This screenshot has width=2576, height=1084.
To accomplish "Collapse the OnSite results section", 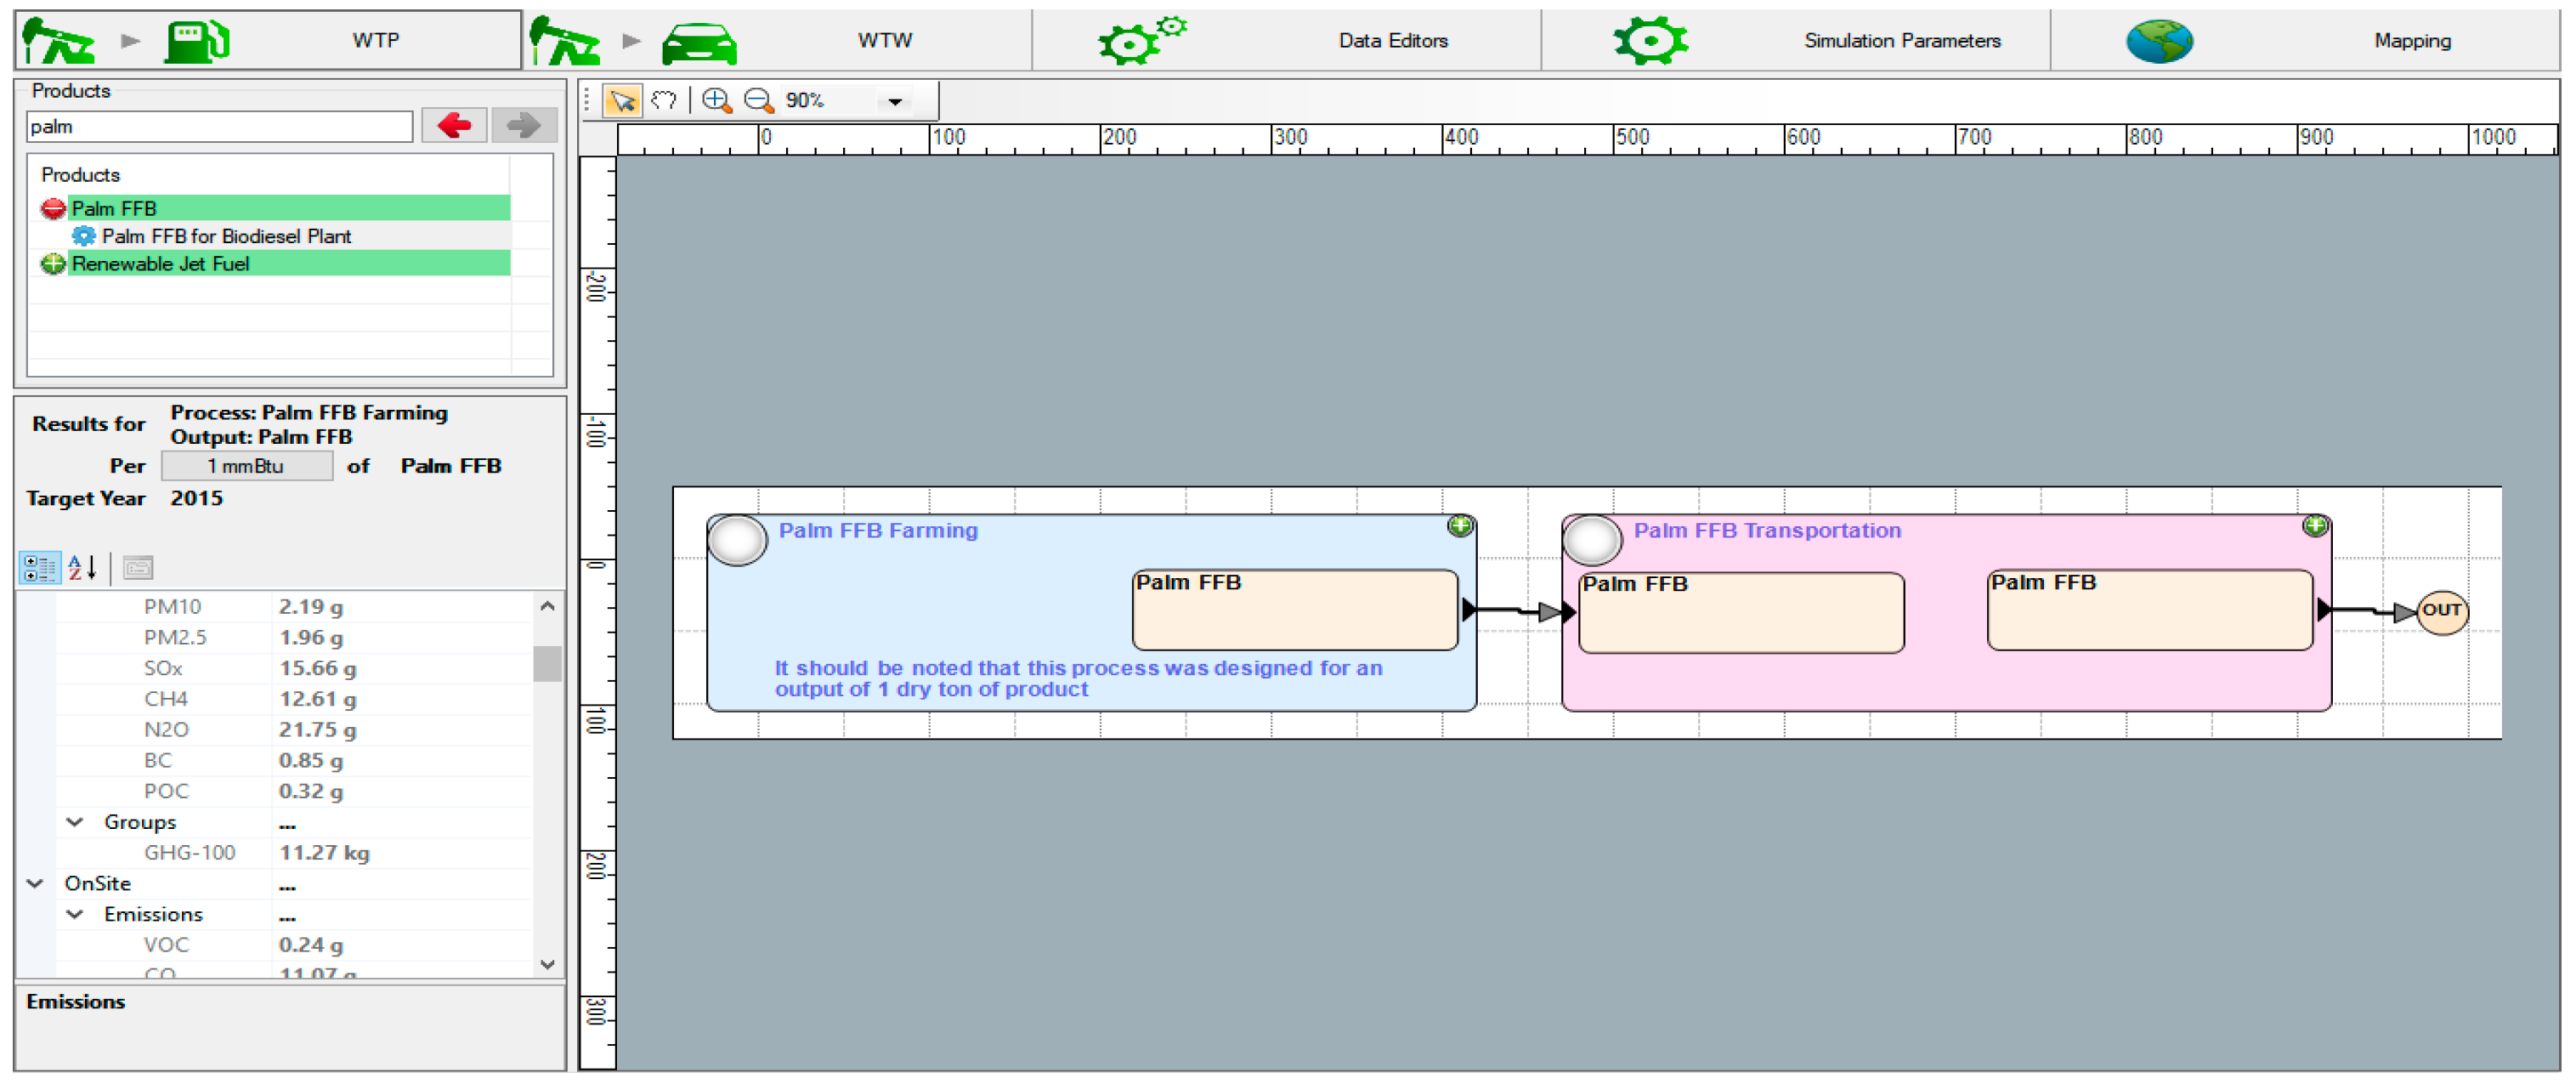I will [x=36, y=884].
